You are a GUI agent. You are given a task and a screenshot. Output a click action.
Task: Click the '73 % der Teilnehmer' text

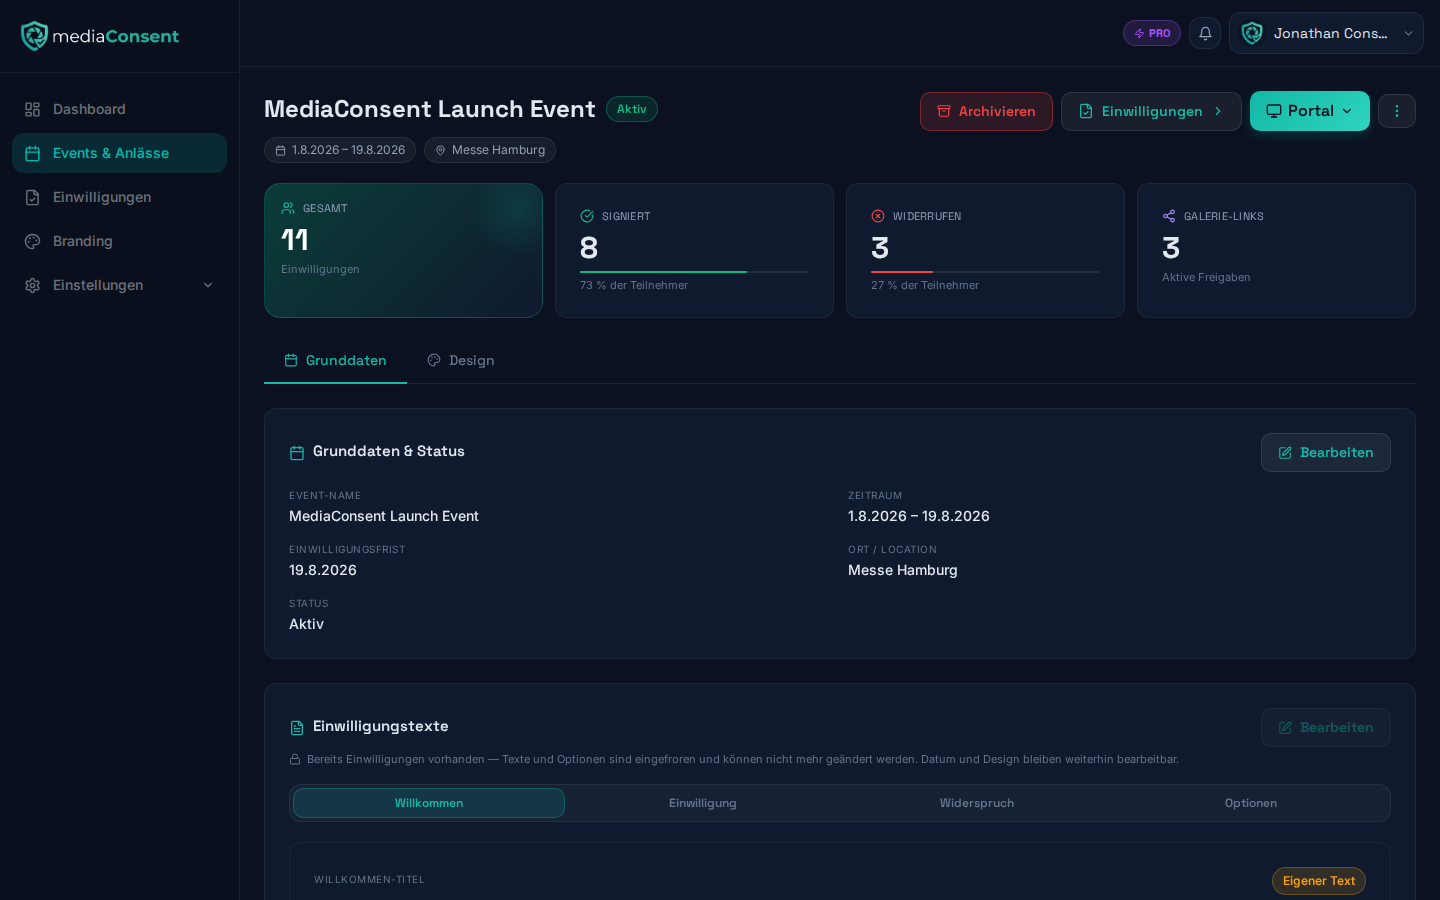[634, 285]
